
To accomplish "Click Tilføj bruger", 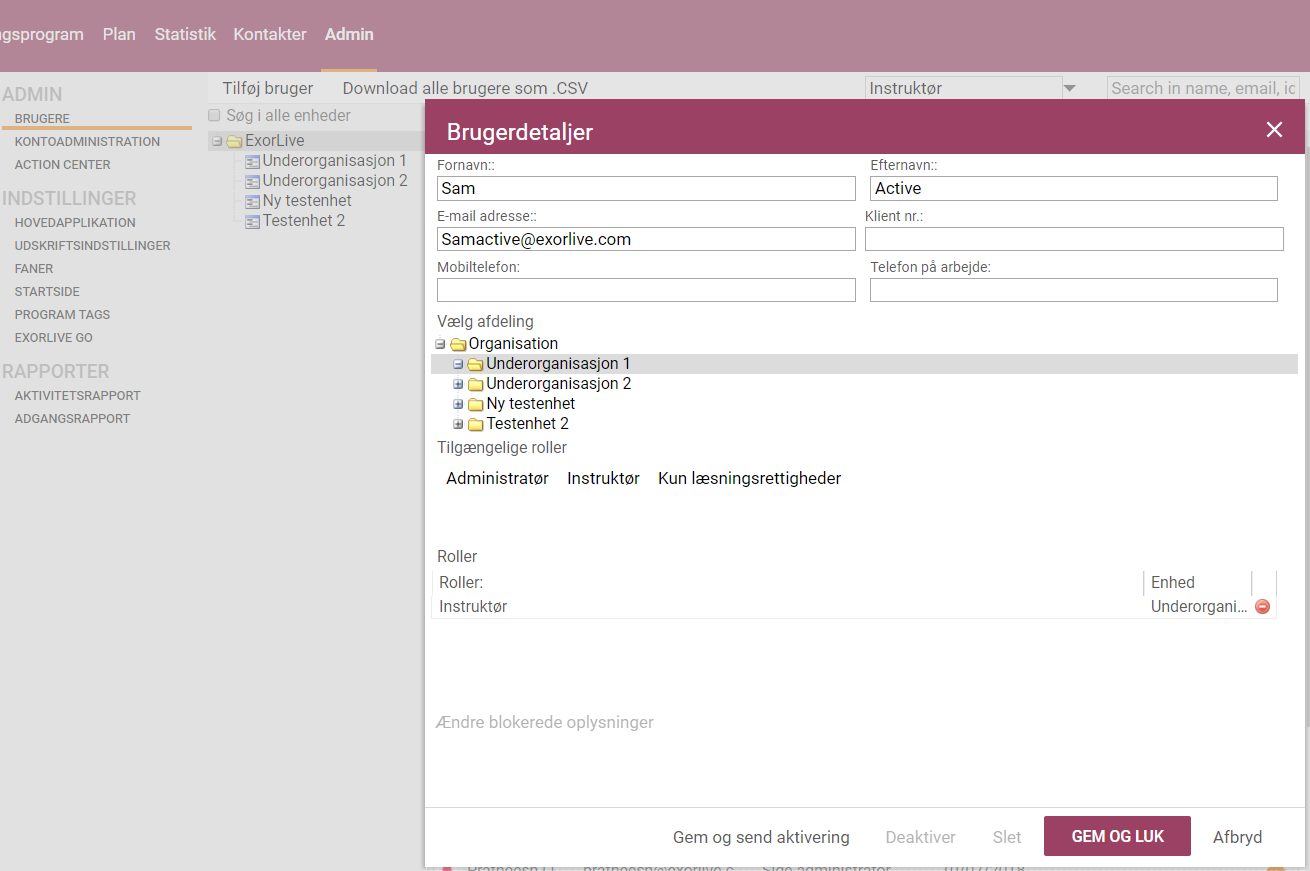I will [268, 88].
